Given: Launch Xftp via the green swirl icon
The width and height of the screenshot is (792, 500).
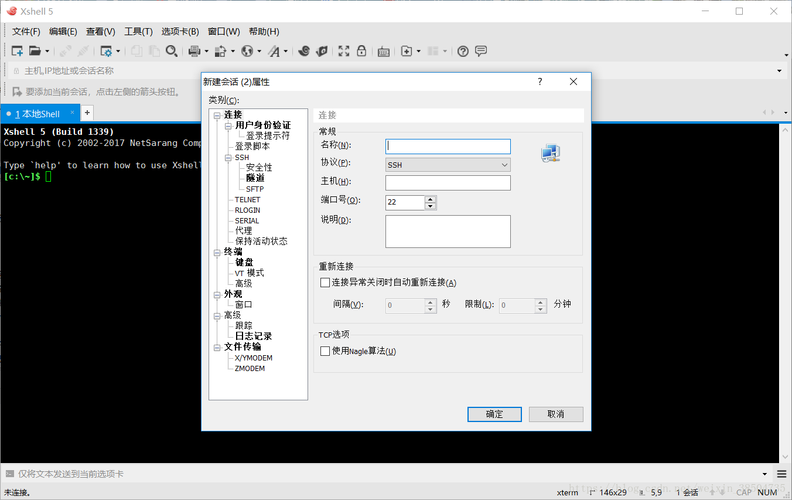Looking at the screenshot, I should [304, 51].
